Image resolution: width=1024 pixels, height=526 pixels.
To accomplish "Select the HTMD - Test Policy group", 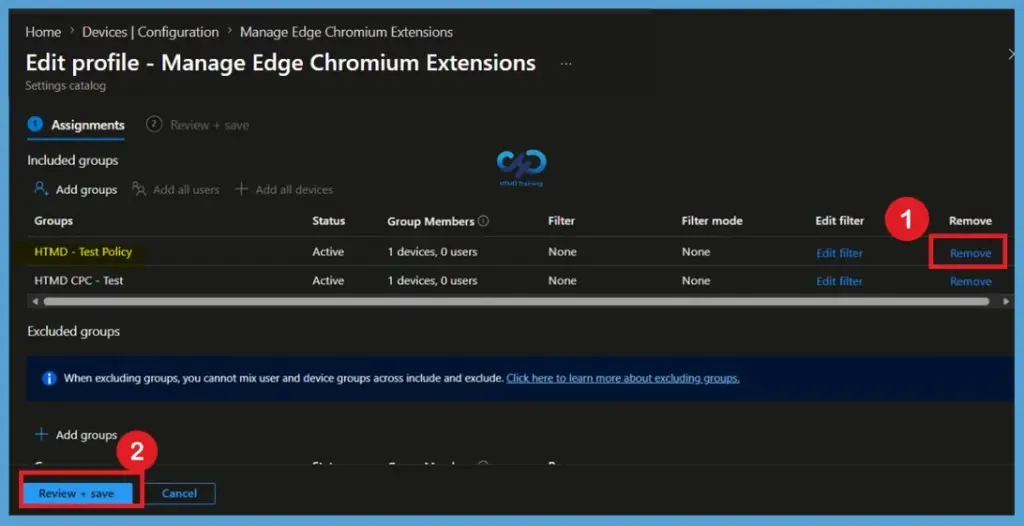I will (83, 252).
